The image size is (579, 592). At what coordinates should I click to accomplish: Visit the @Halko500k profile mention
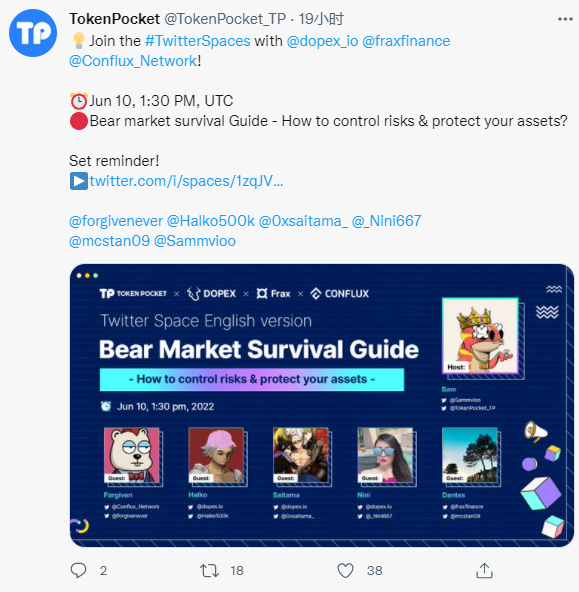pyautogui.click(x=211, y=221)
